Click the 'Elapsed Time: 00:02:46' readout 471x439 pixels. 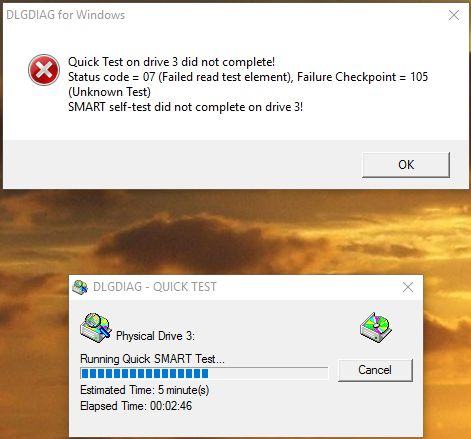(136, 406)
